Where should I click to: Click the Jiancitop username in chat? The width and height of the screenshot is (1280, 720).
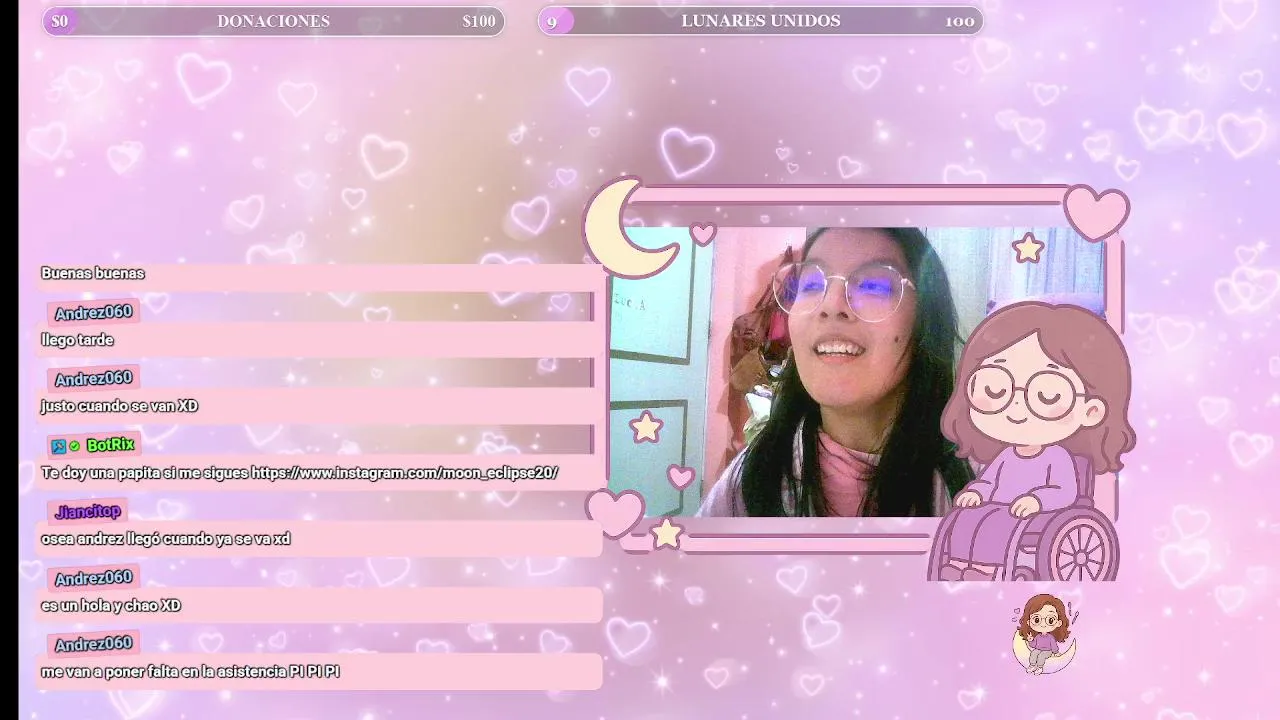click(x=88, y=511)
